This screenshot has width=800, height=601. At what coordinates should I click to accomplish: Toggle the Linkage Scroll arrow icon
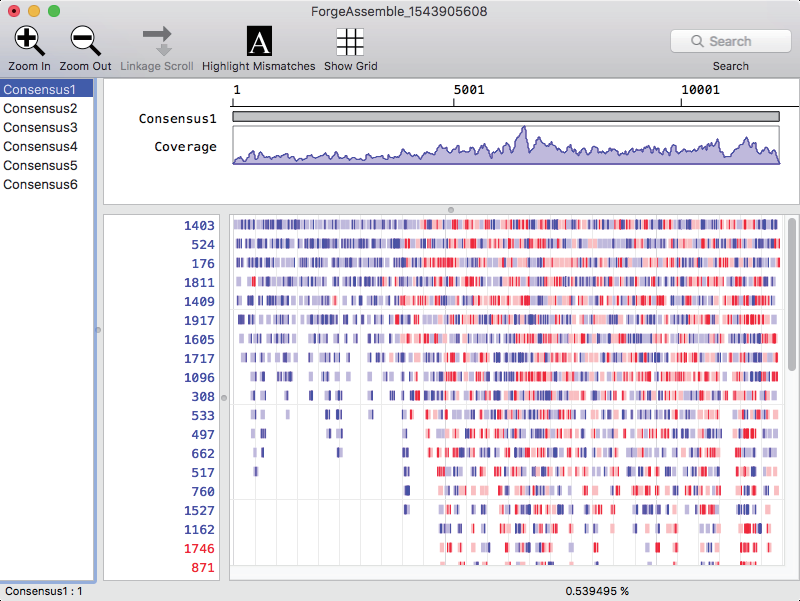click(157, 41)
